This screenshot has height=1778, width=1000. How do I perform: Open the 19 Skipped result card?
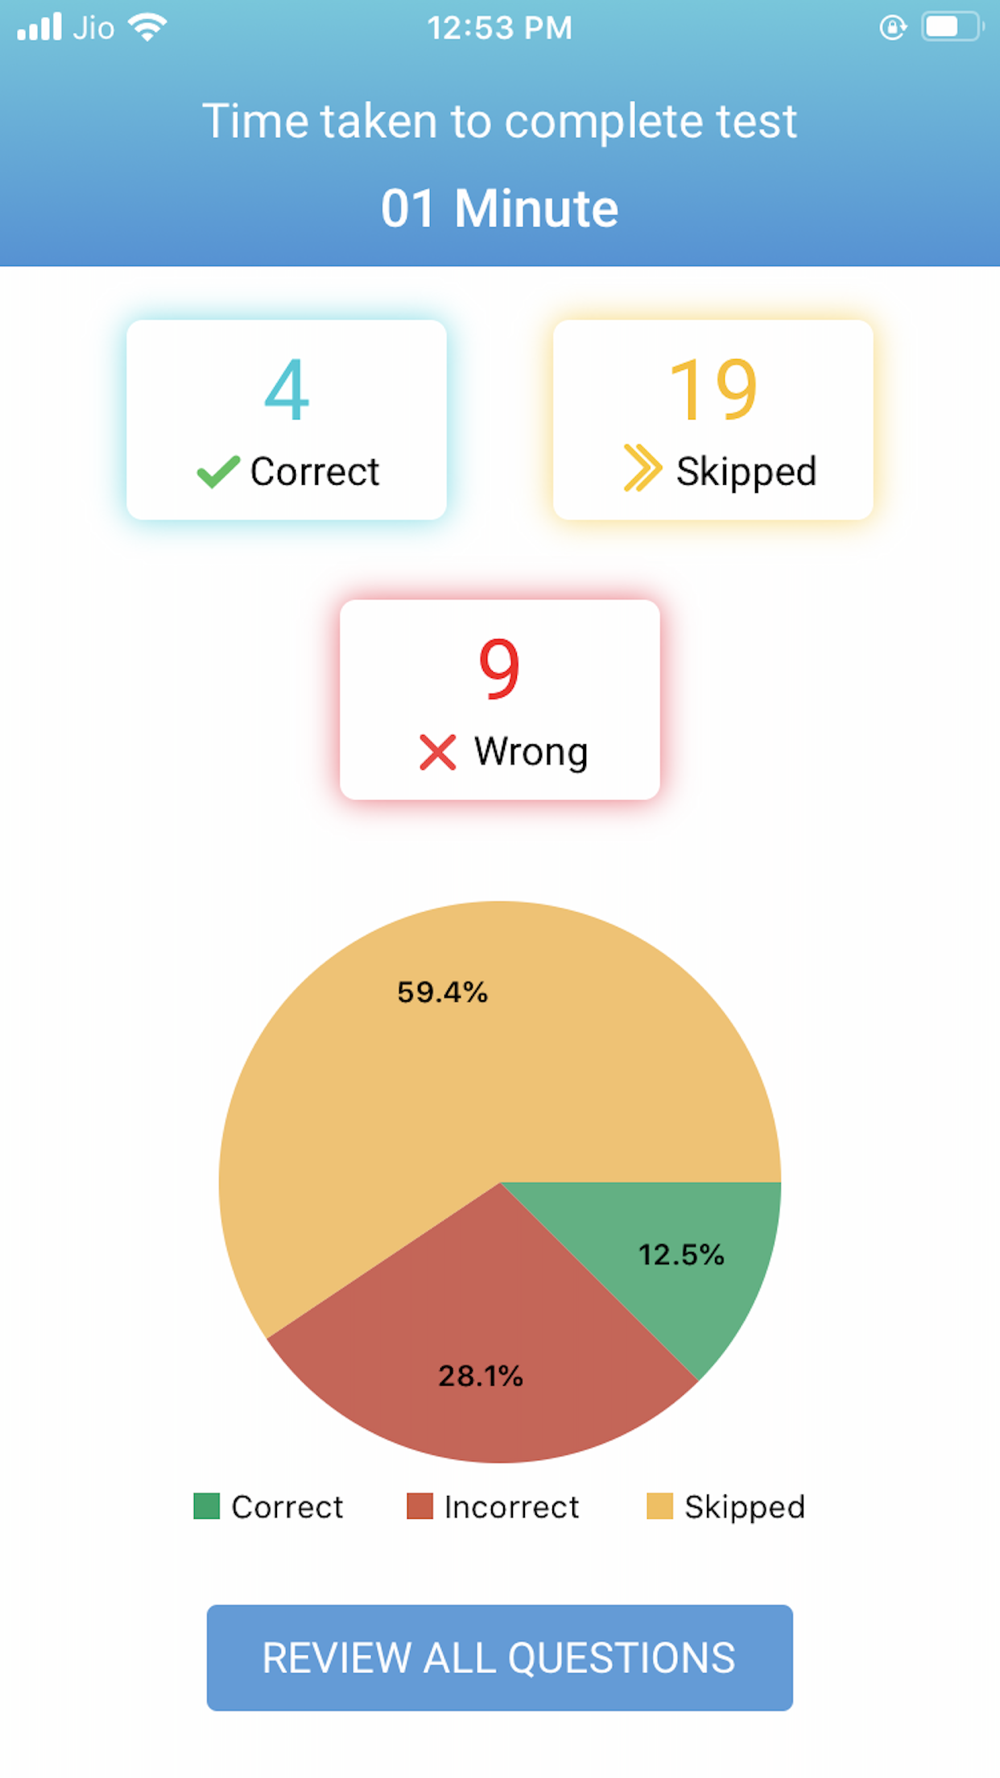click(x=713, y=420)
